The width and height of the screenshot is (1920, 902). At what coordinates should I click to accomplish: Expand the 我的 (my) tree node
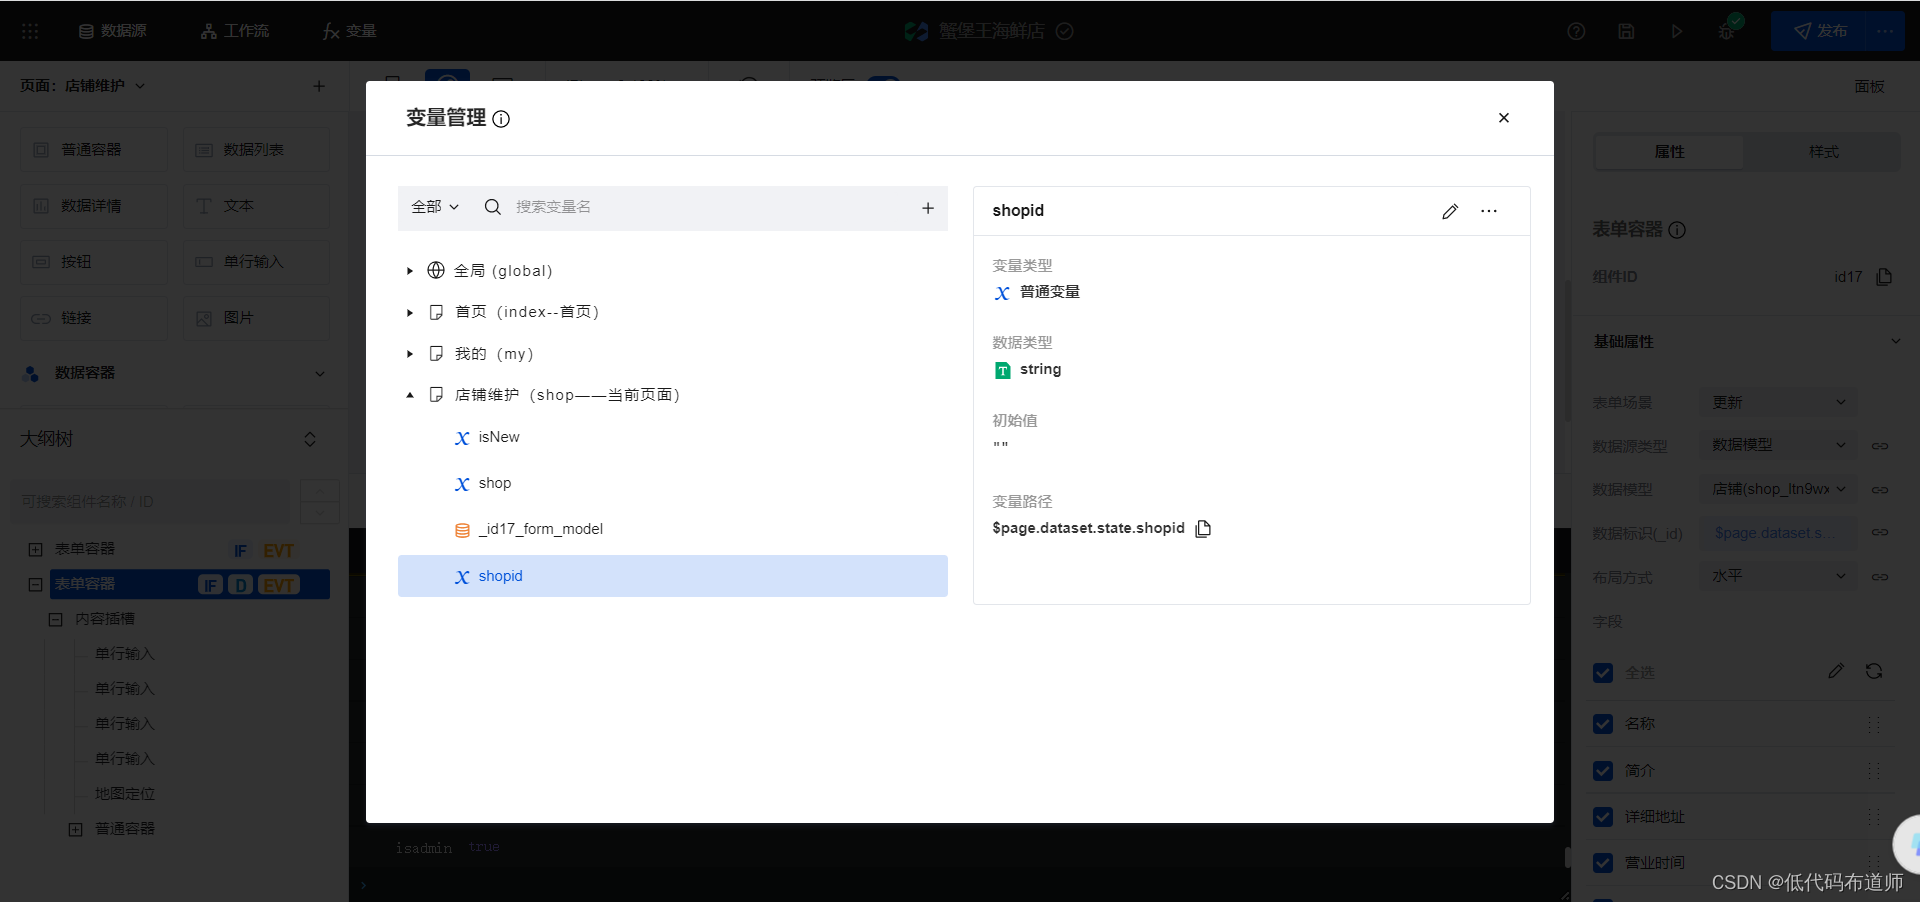click(410, 354)
